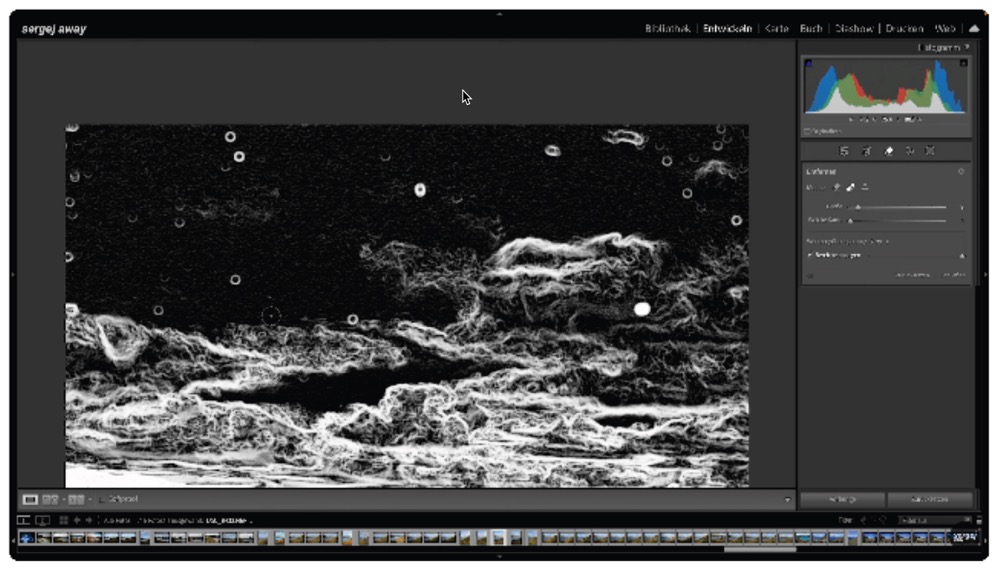Click the filmstrip horizontal scrollbar

760,549
